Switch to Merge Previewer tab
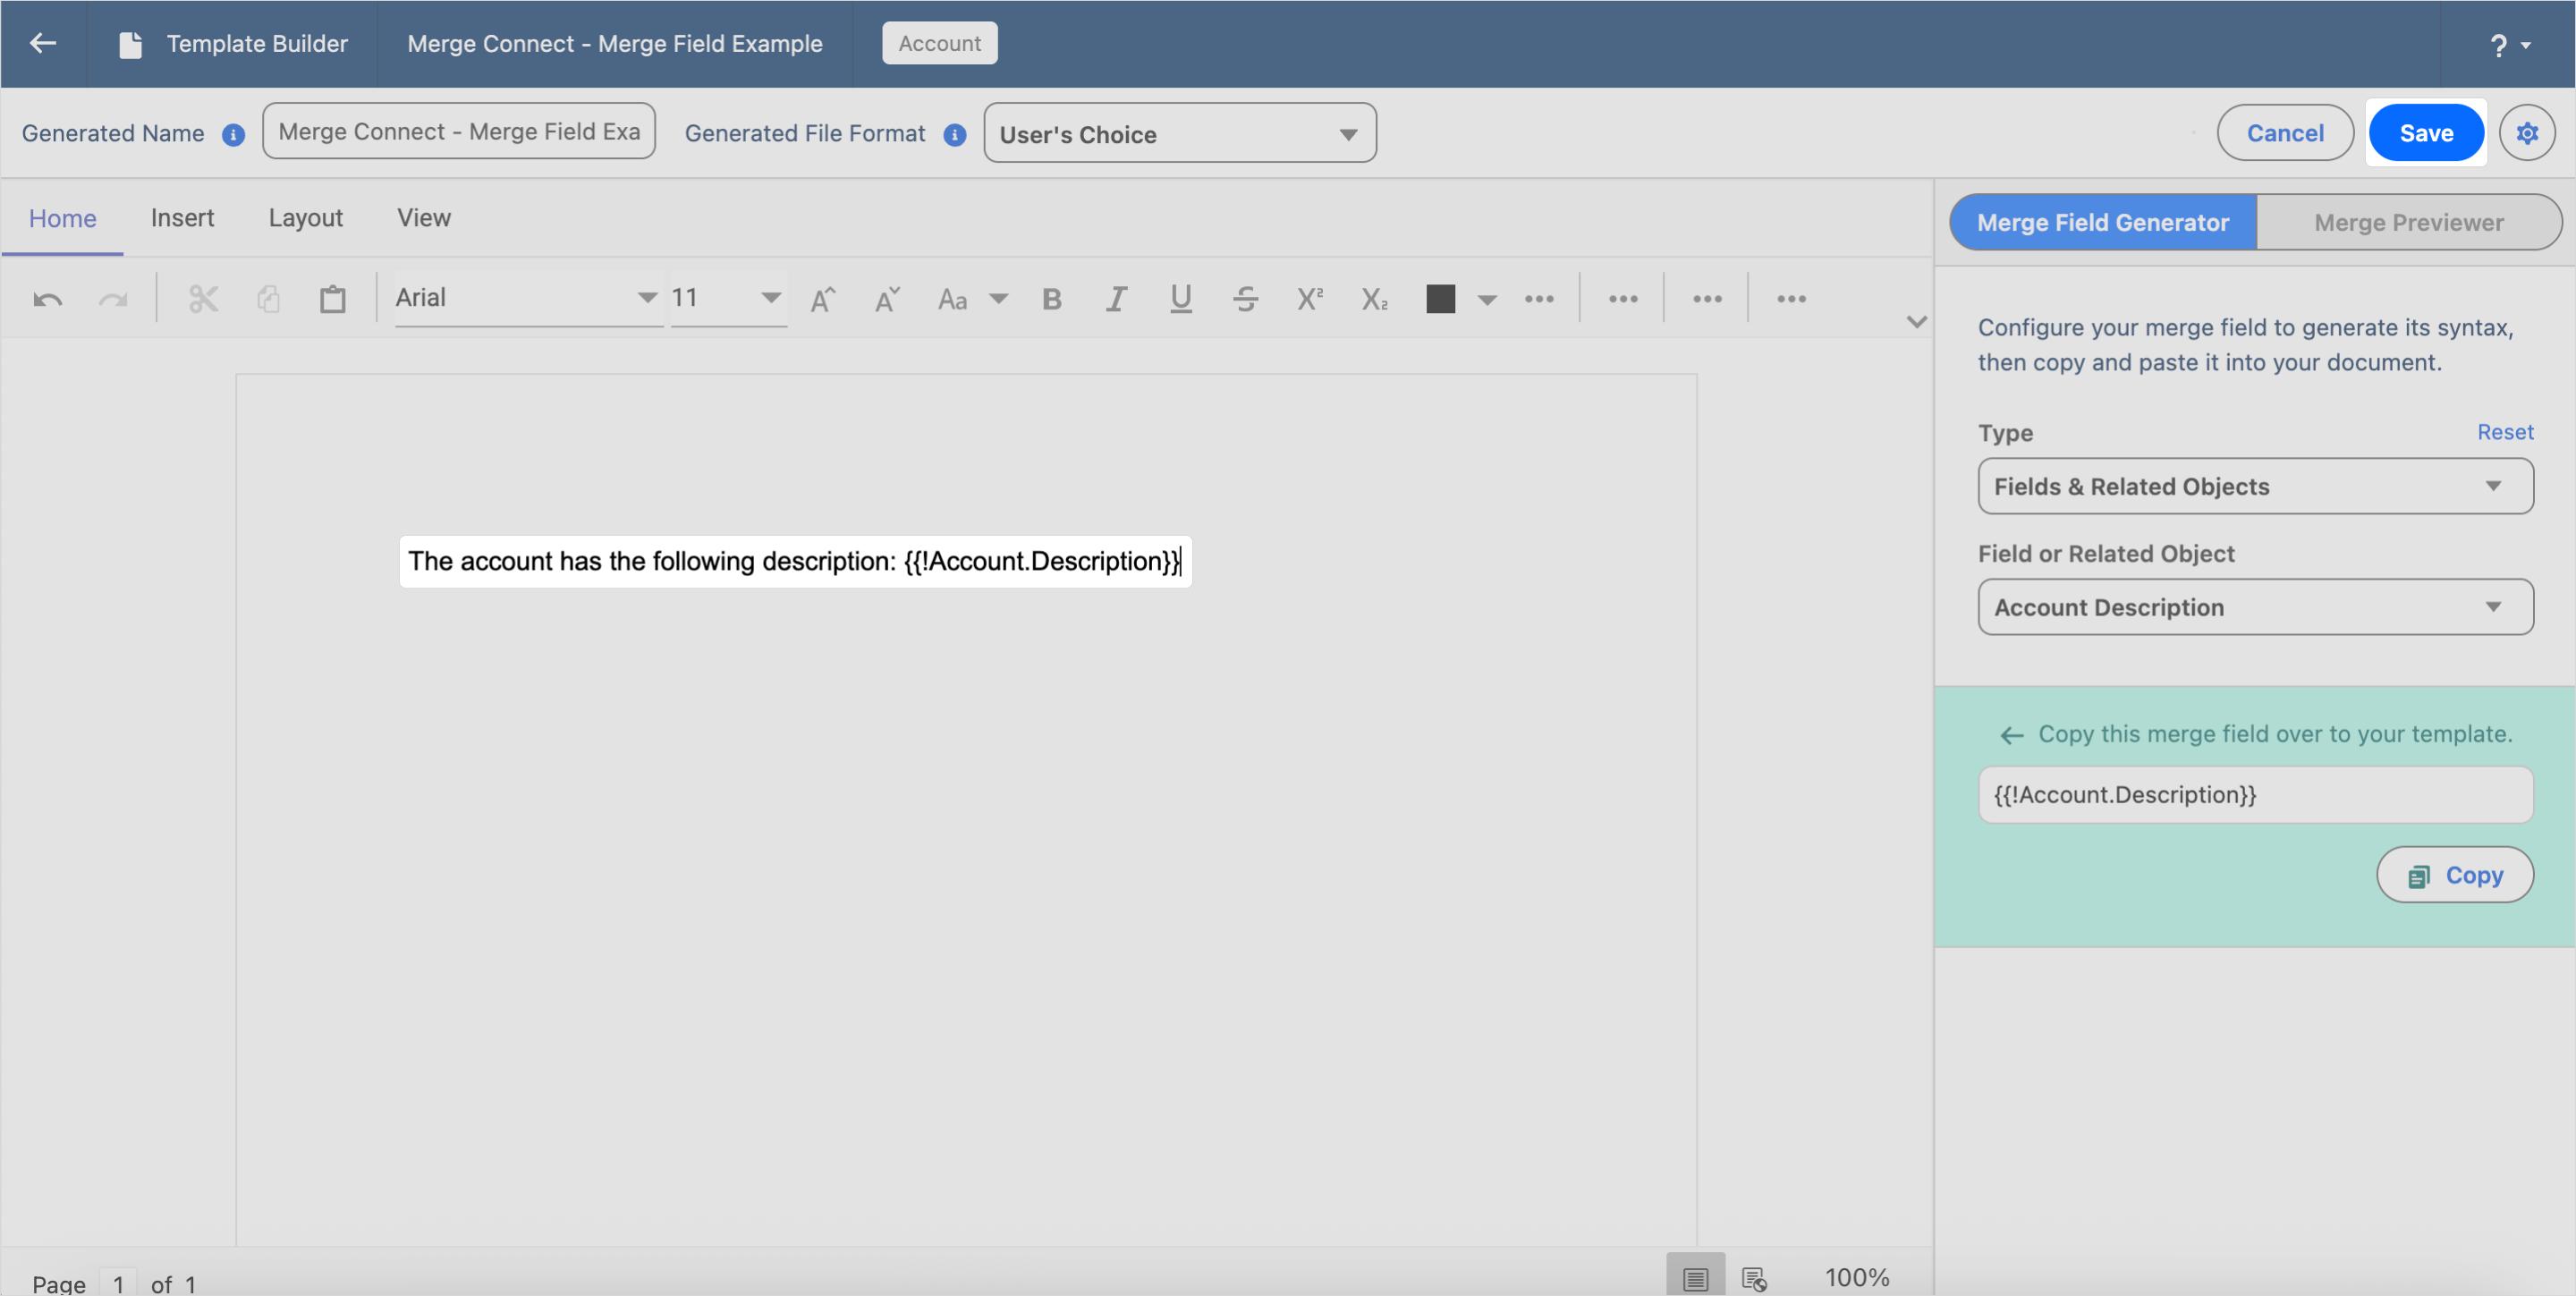 click(2408, 222)
